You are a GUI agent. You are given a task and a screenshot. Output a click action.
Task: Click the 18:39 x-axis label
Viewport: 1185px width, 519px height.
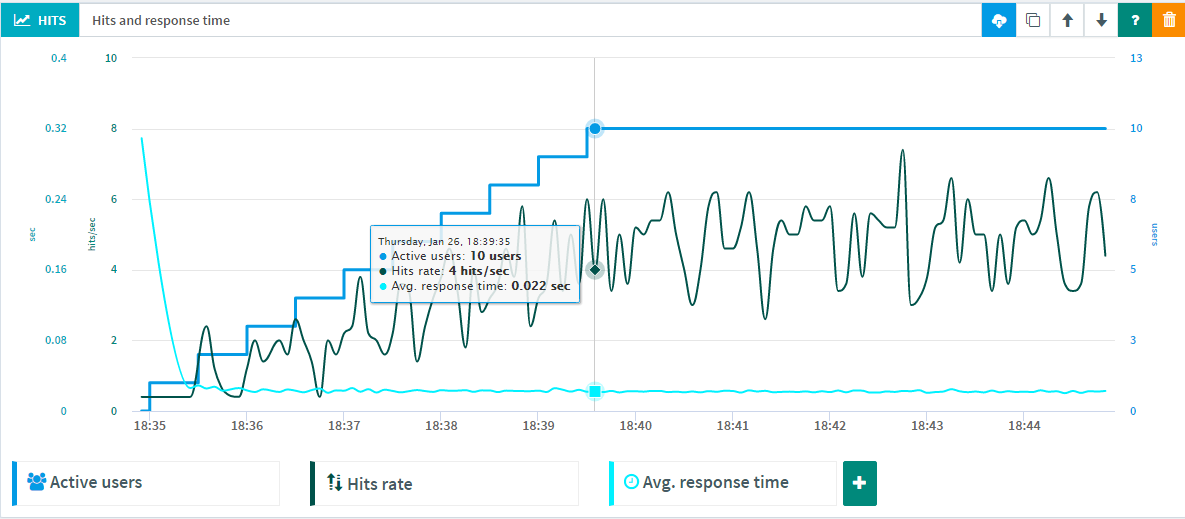coord(537,426)
